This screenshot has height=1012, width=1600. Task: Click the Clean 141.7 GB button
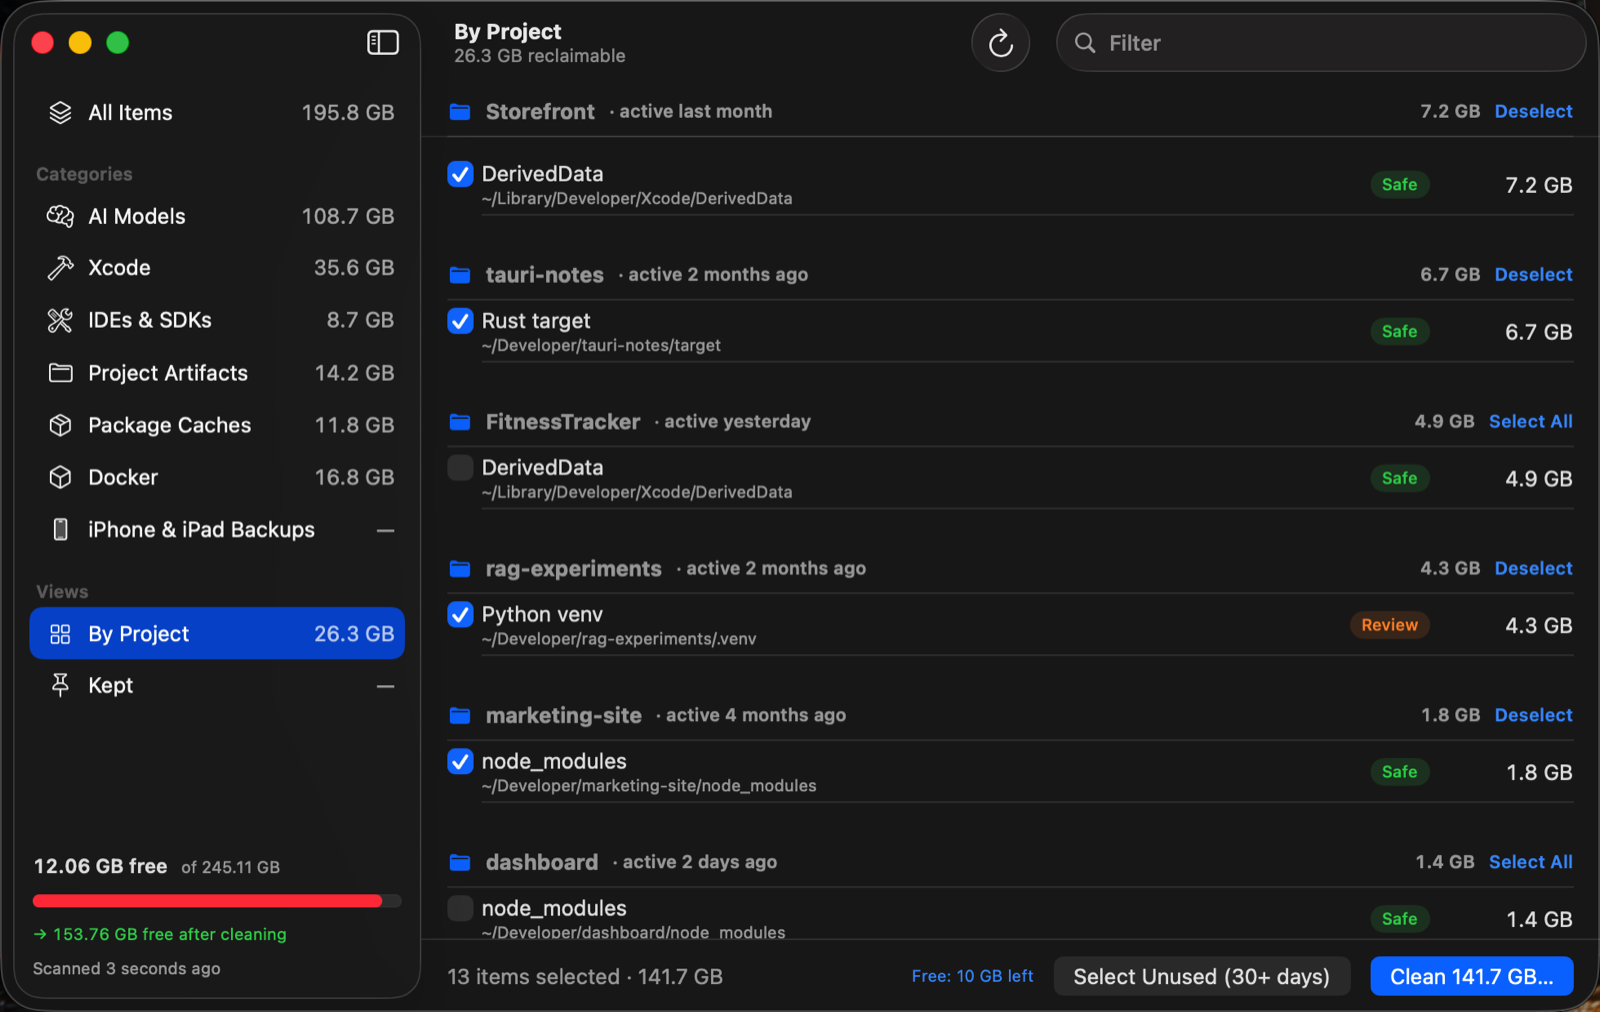1471,976
